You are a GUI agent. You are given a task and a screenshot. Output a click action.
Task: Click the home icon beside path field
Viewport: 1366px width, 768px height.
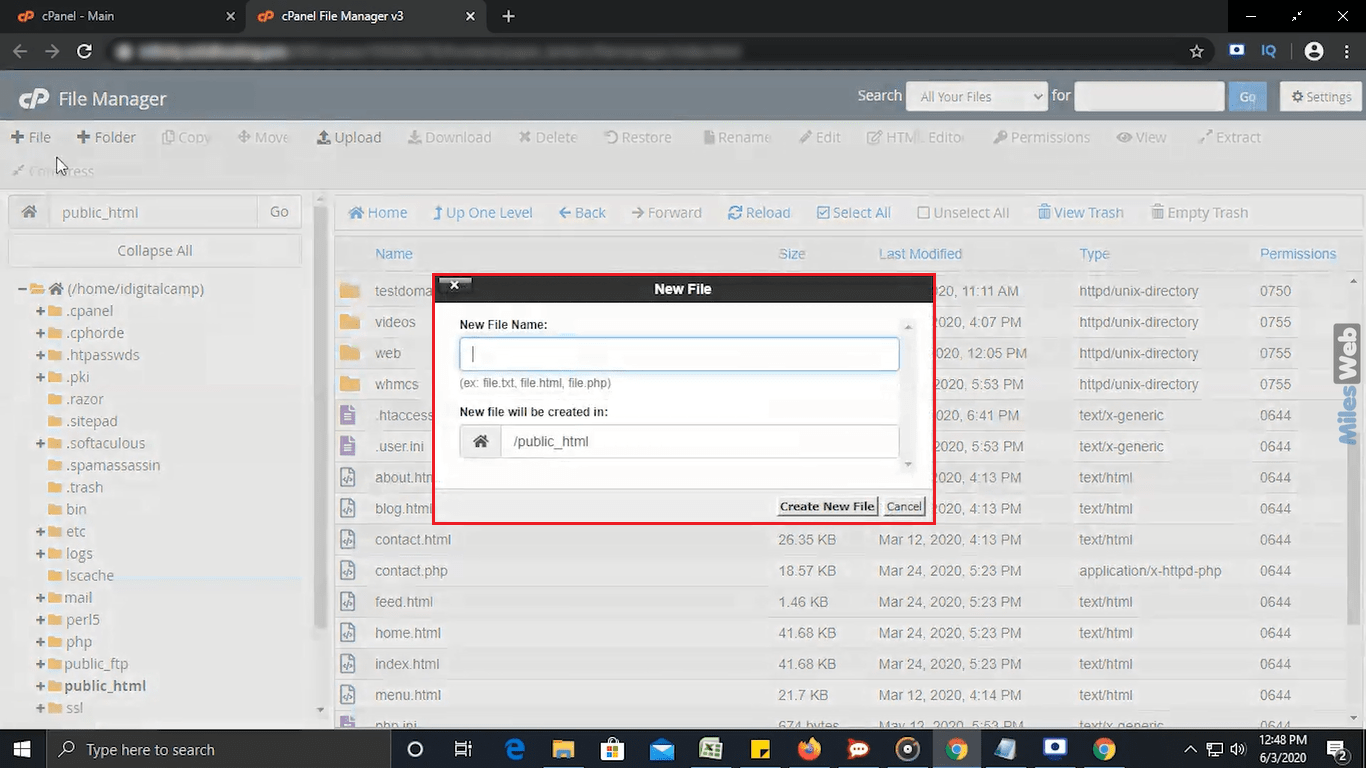click(30, 212)
